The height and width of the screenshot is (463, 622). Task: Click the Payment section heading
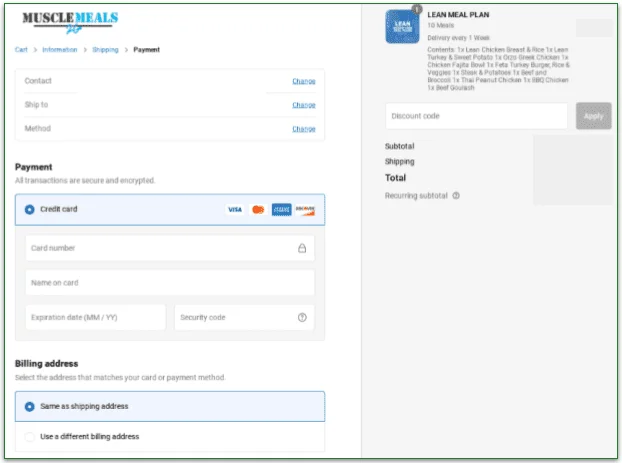tap(33, 167)
